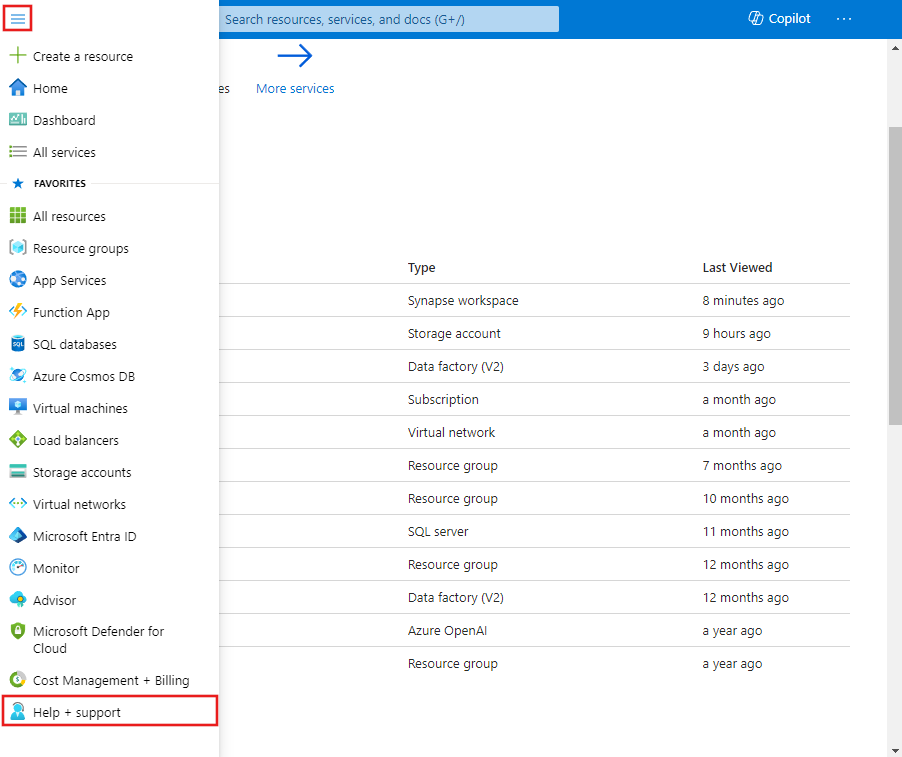Open the top bar ellipsis overflow menu
Screen dimensions: 902x757
[844, 19]
